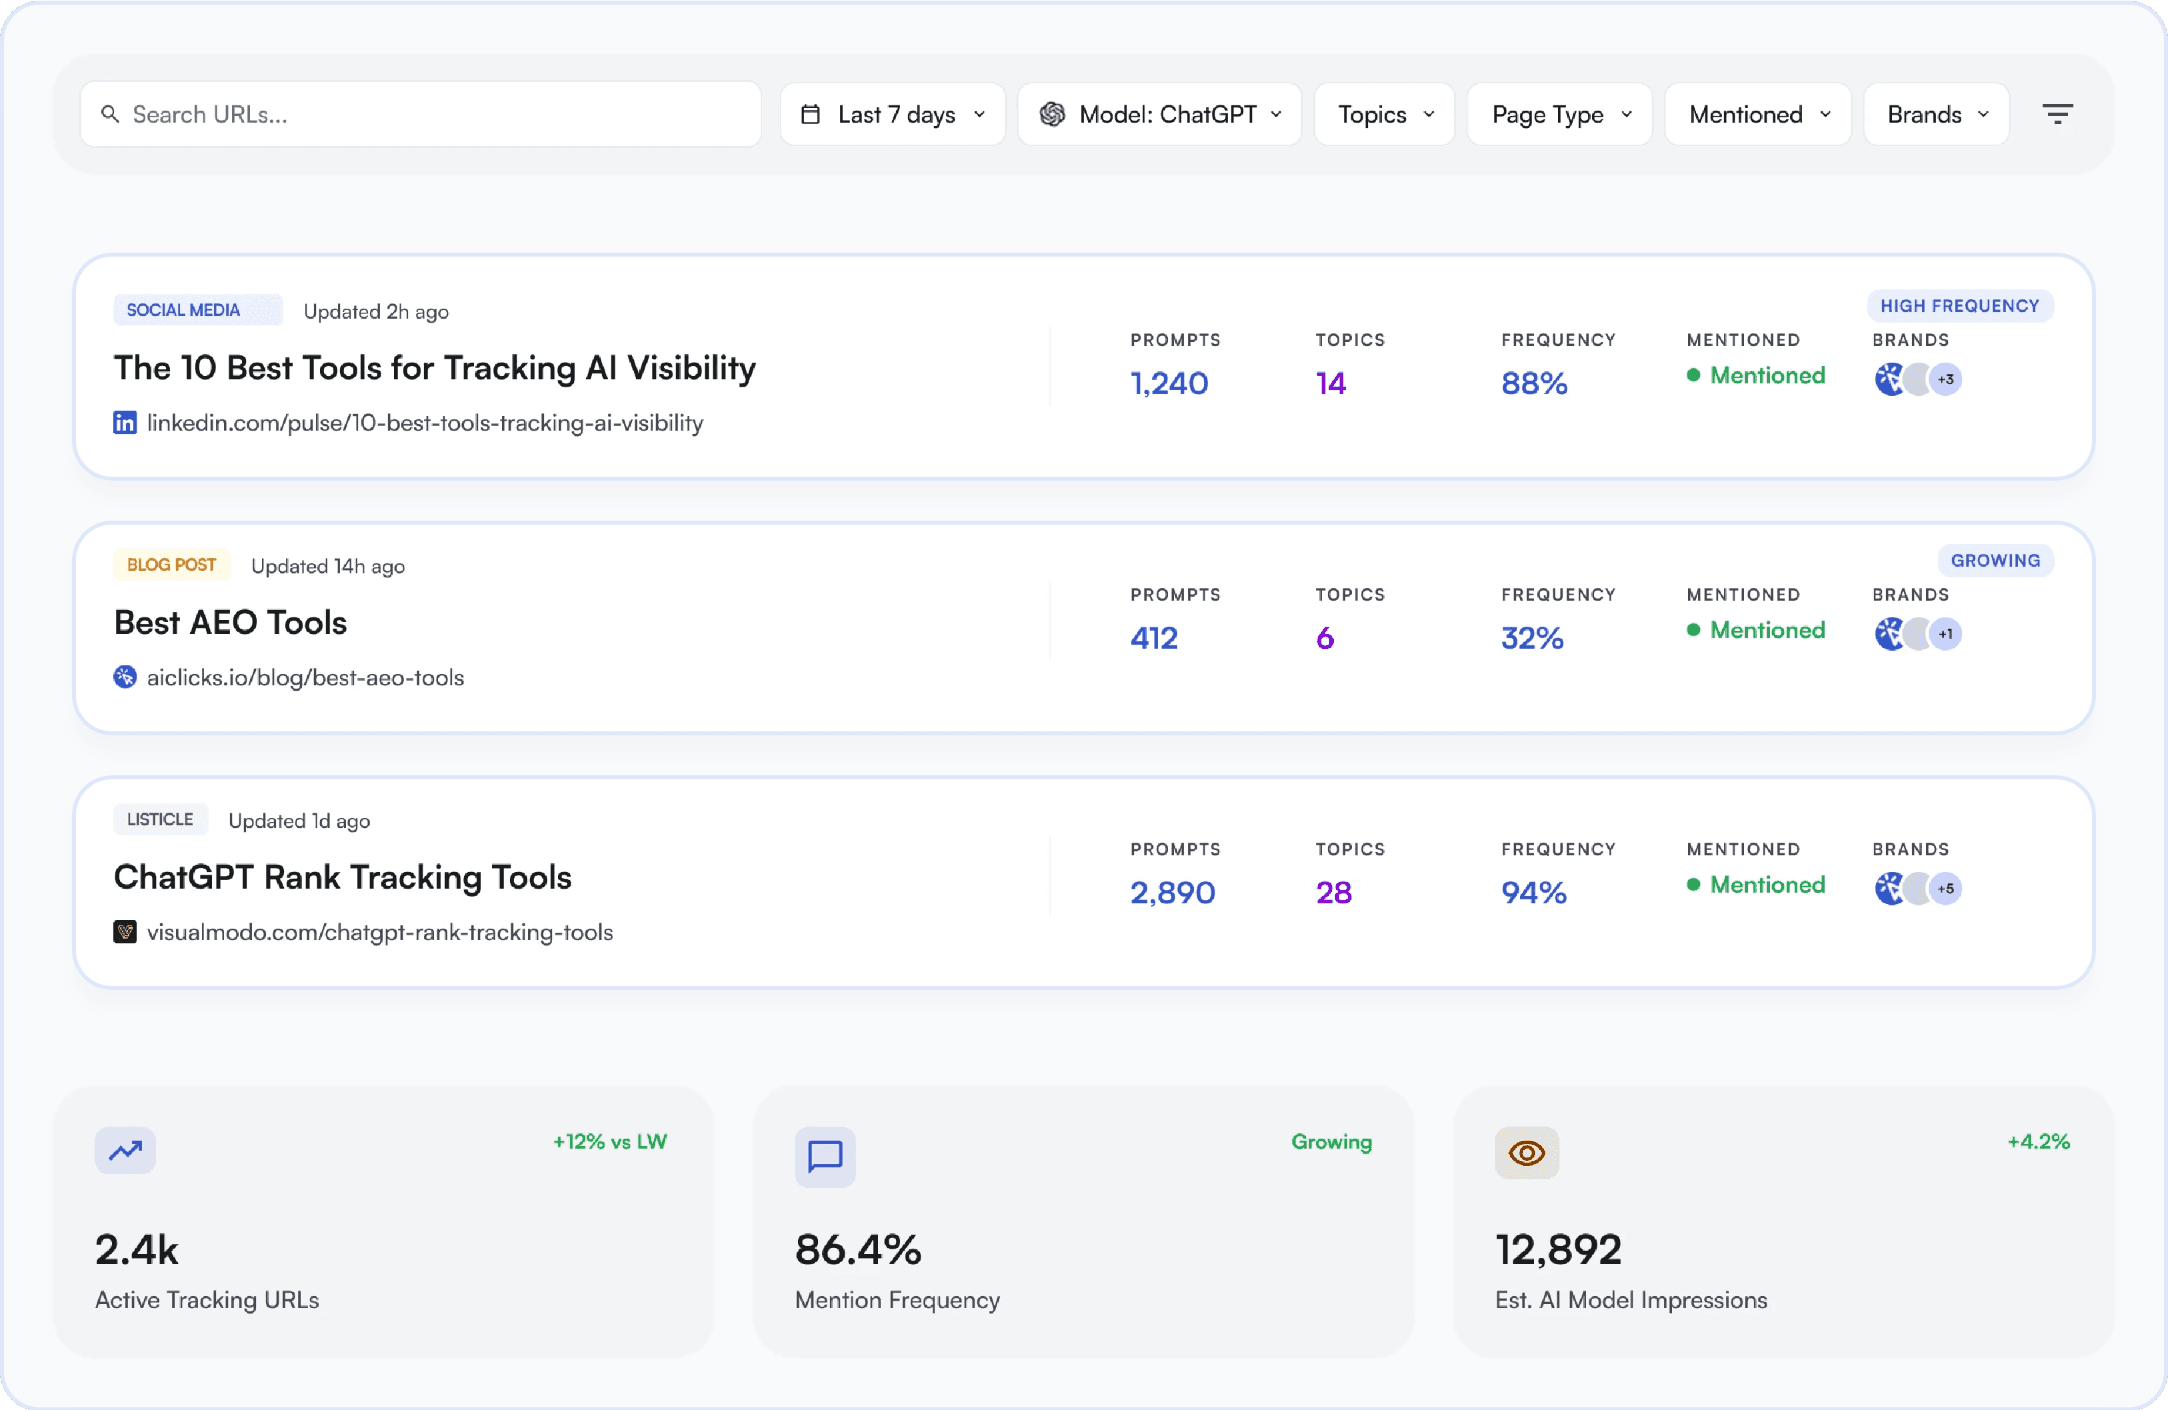Click the +3 brands badge in the LinkedIn row
The image size is (2168, 1410).
(1945, 380)
